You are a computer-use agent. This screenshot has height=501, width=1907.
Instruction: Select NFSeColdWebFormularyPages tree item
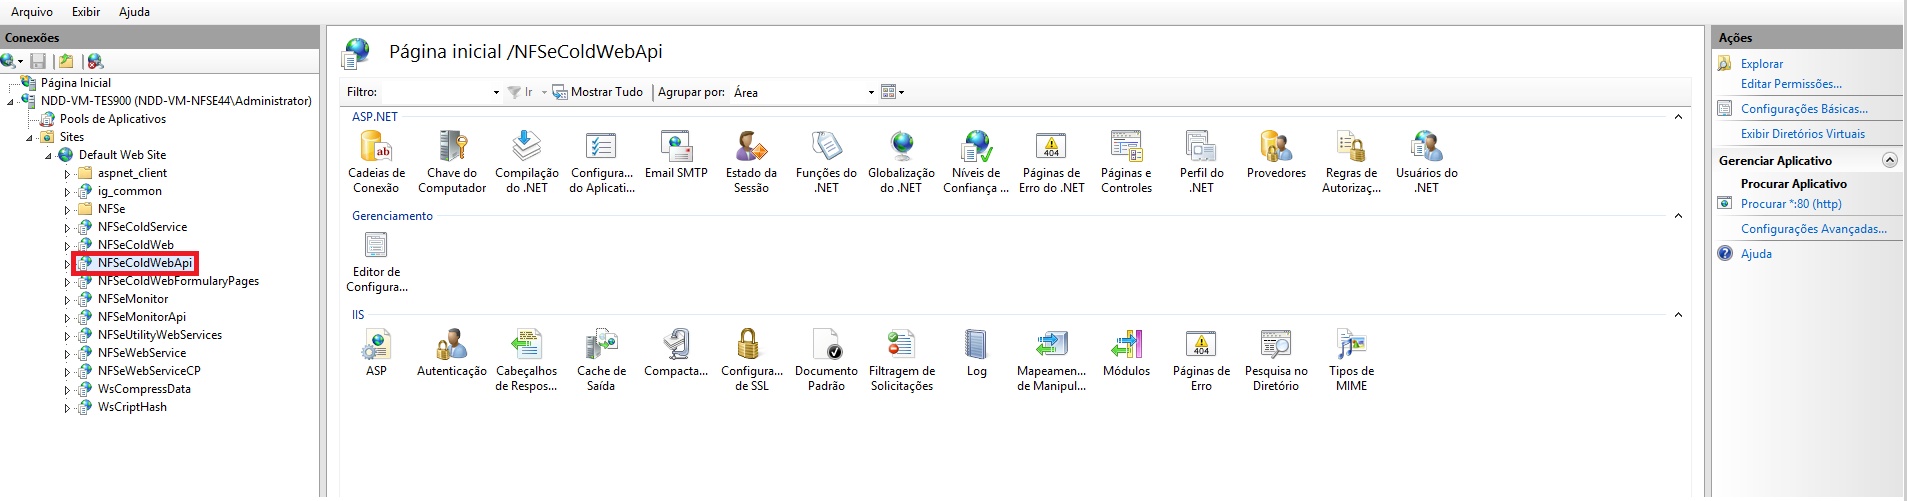point(178,281)
